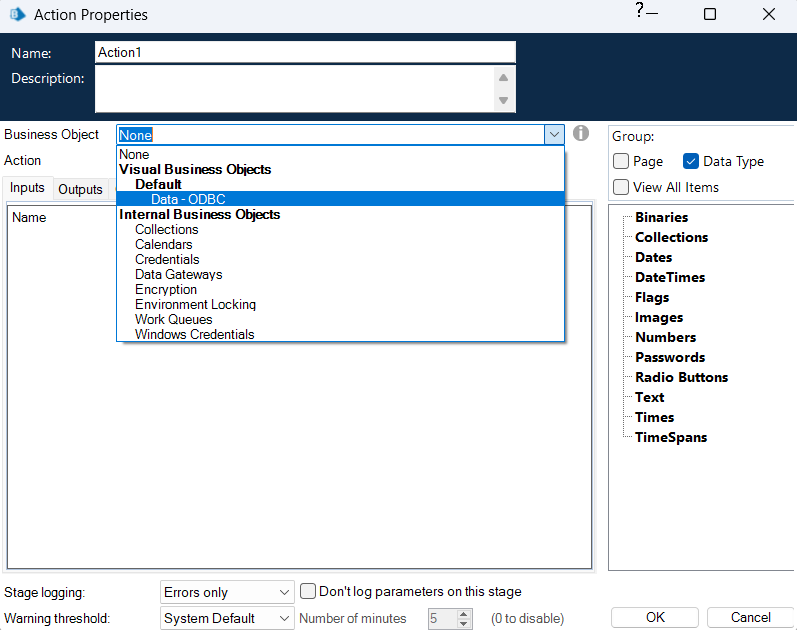Switch to the Outputs tab
Image resolution: width=797 pixels, height=630 pixels.
[80, 189]
